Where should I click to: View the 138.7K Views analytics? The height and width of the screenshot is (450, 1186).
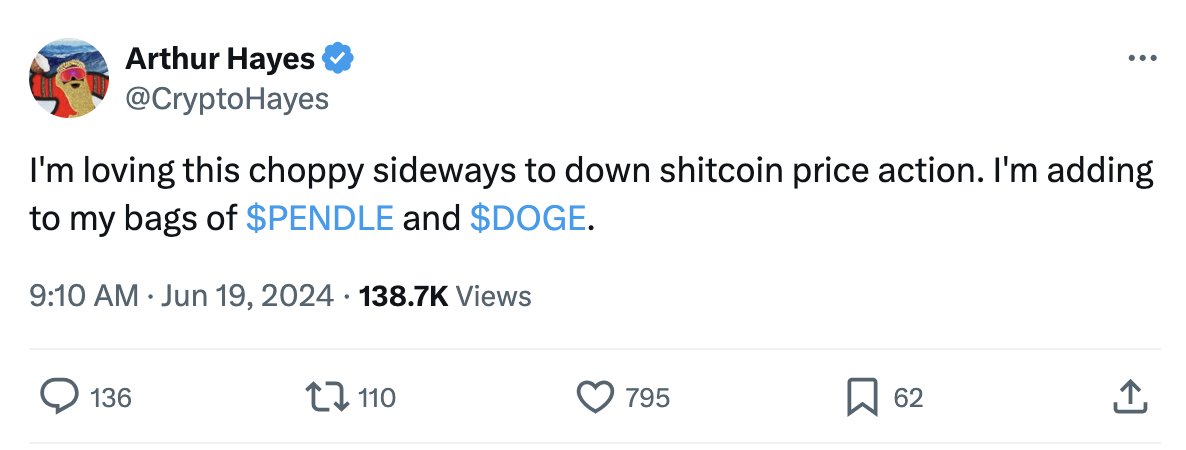[444, 296]
